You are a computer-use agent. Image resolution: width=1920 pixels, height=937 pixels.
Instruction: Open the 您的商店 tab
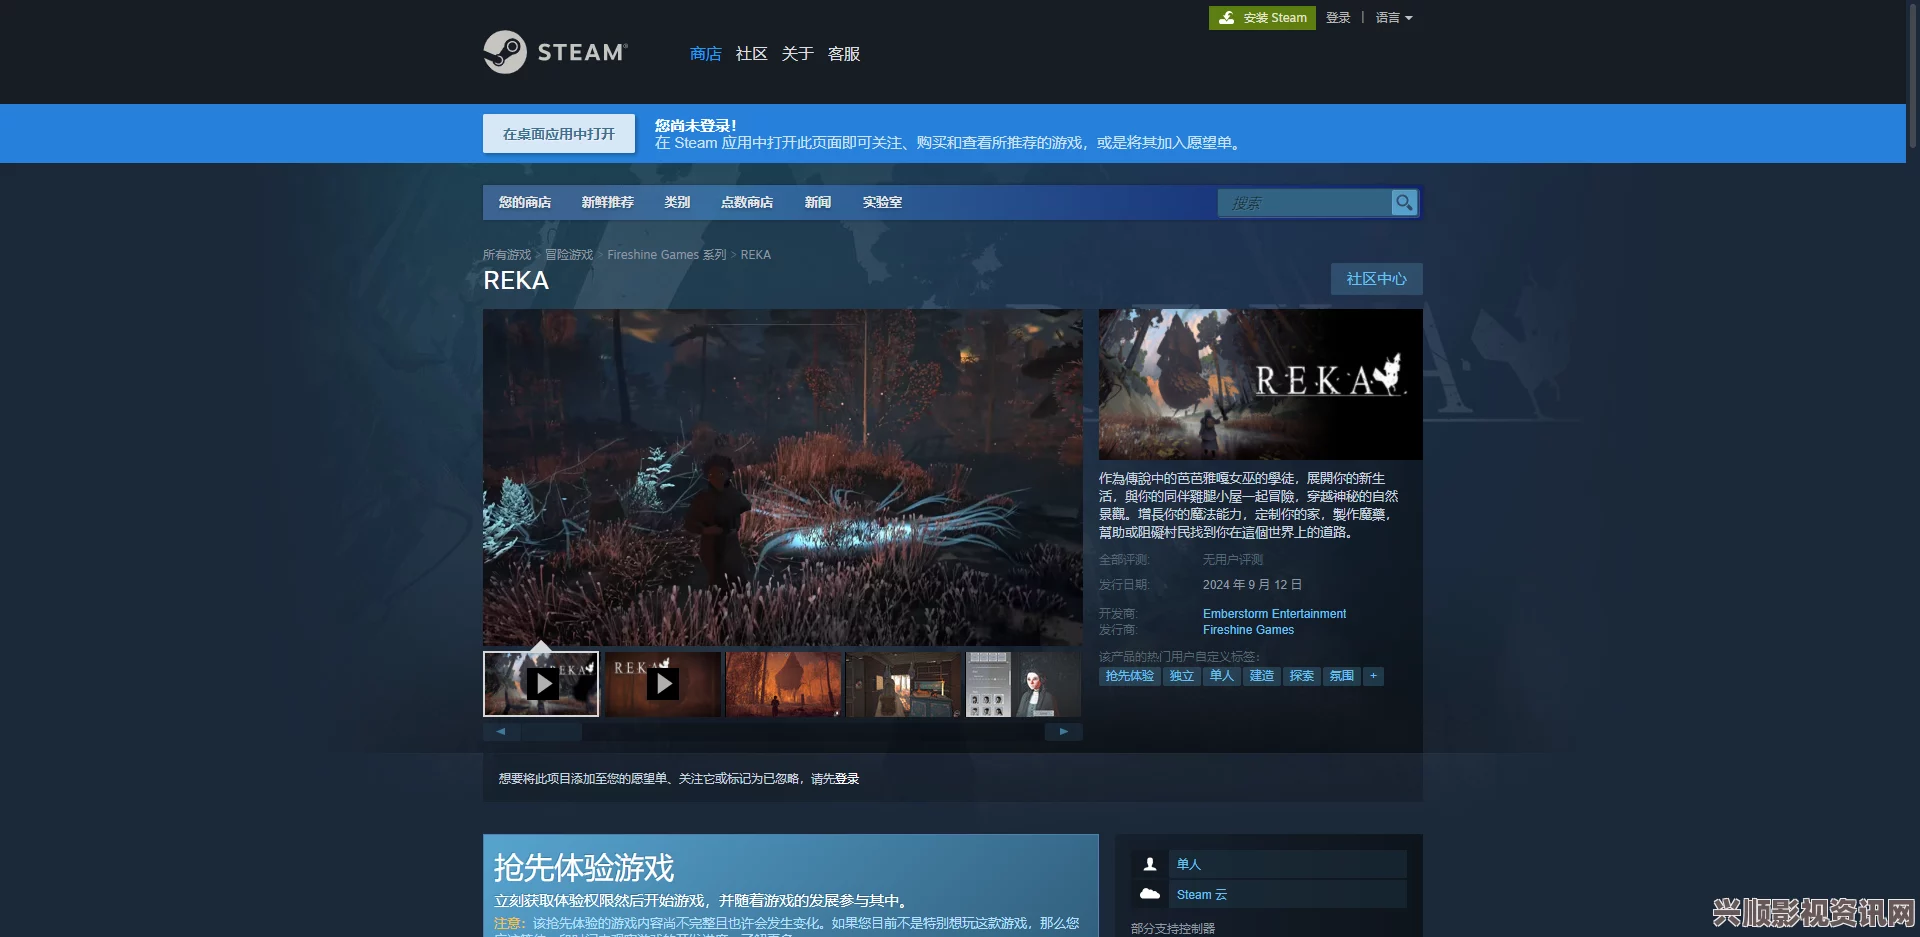coord(525,202)
